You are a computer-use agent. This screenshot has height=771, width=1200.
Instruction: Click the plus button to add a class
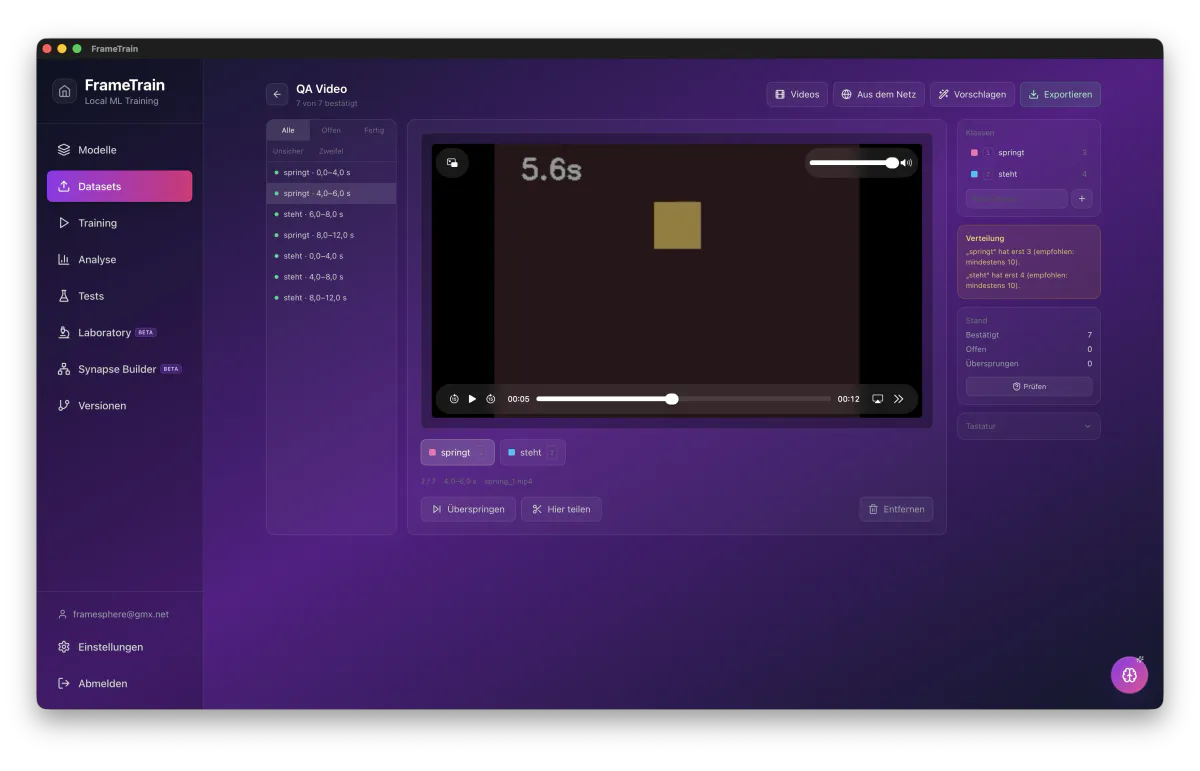click(x=1082, y=198)
